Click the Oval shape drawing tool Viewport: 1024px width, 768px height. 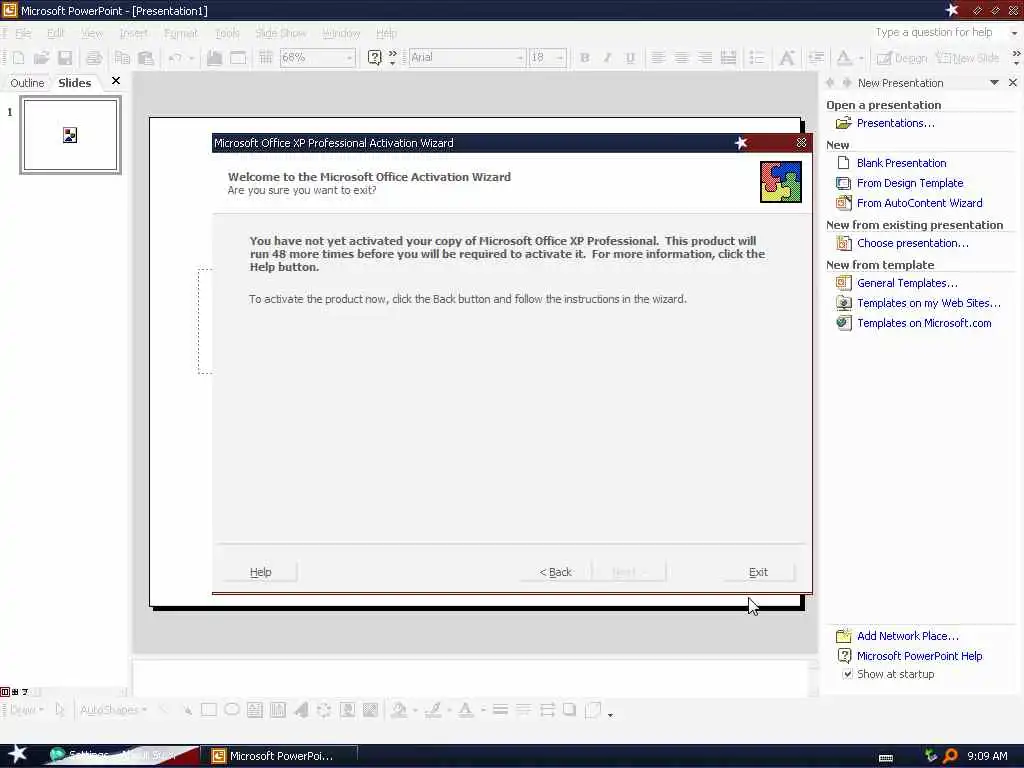pos(232,709)
